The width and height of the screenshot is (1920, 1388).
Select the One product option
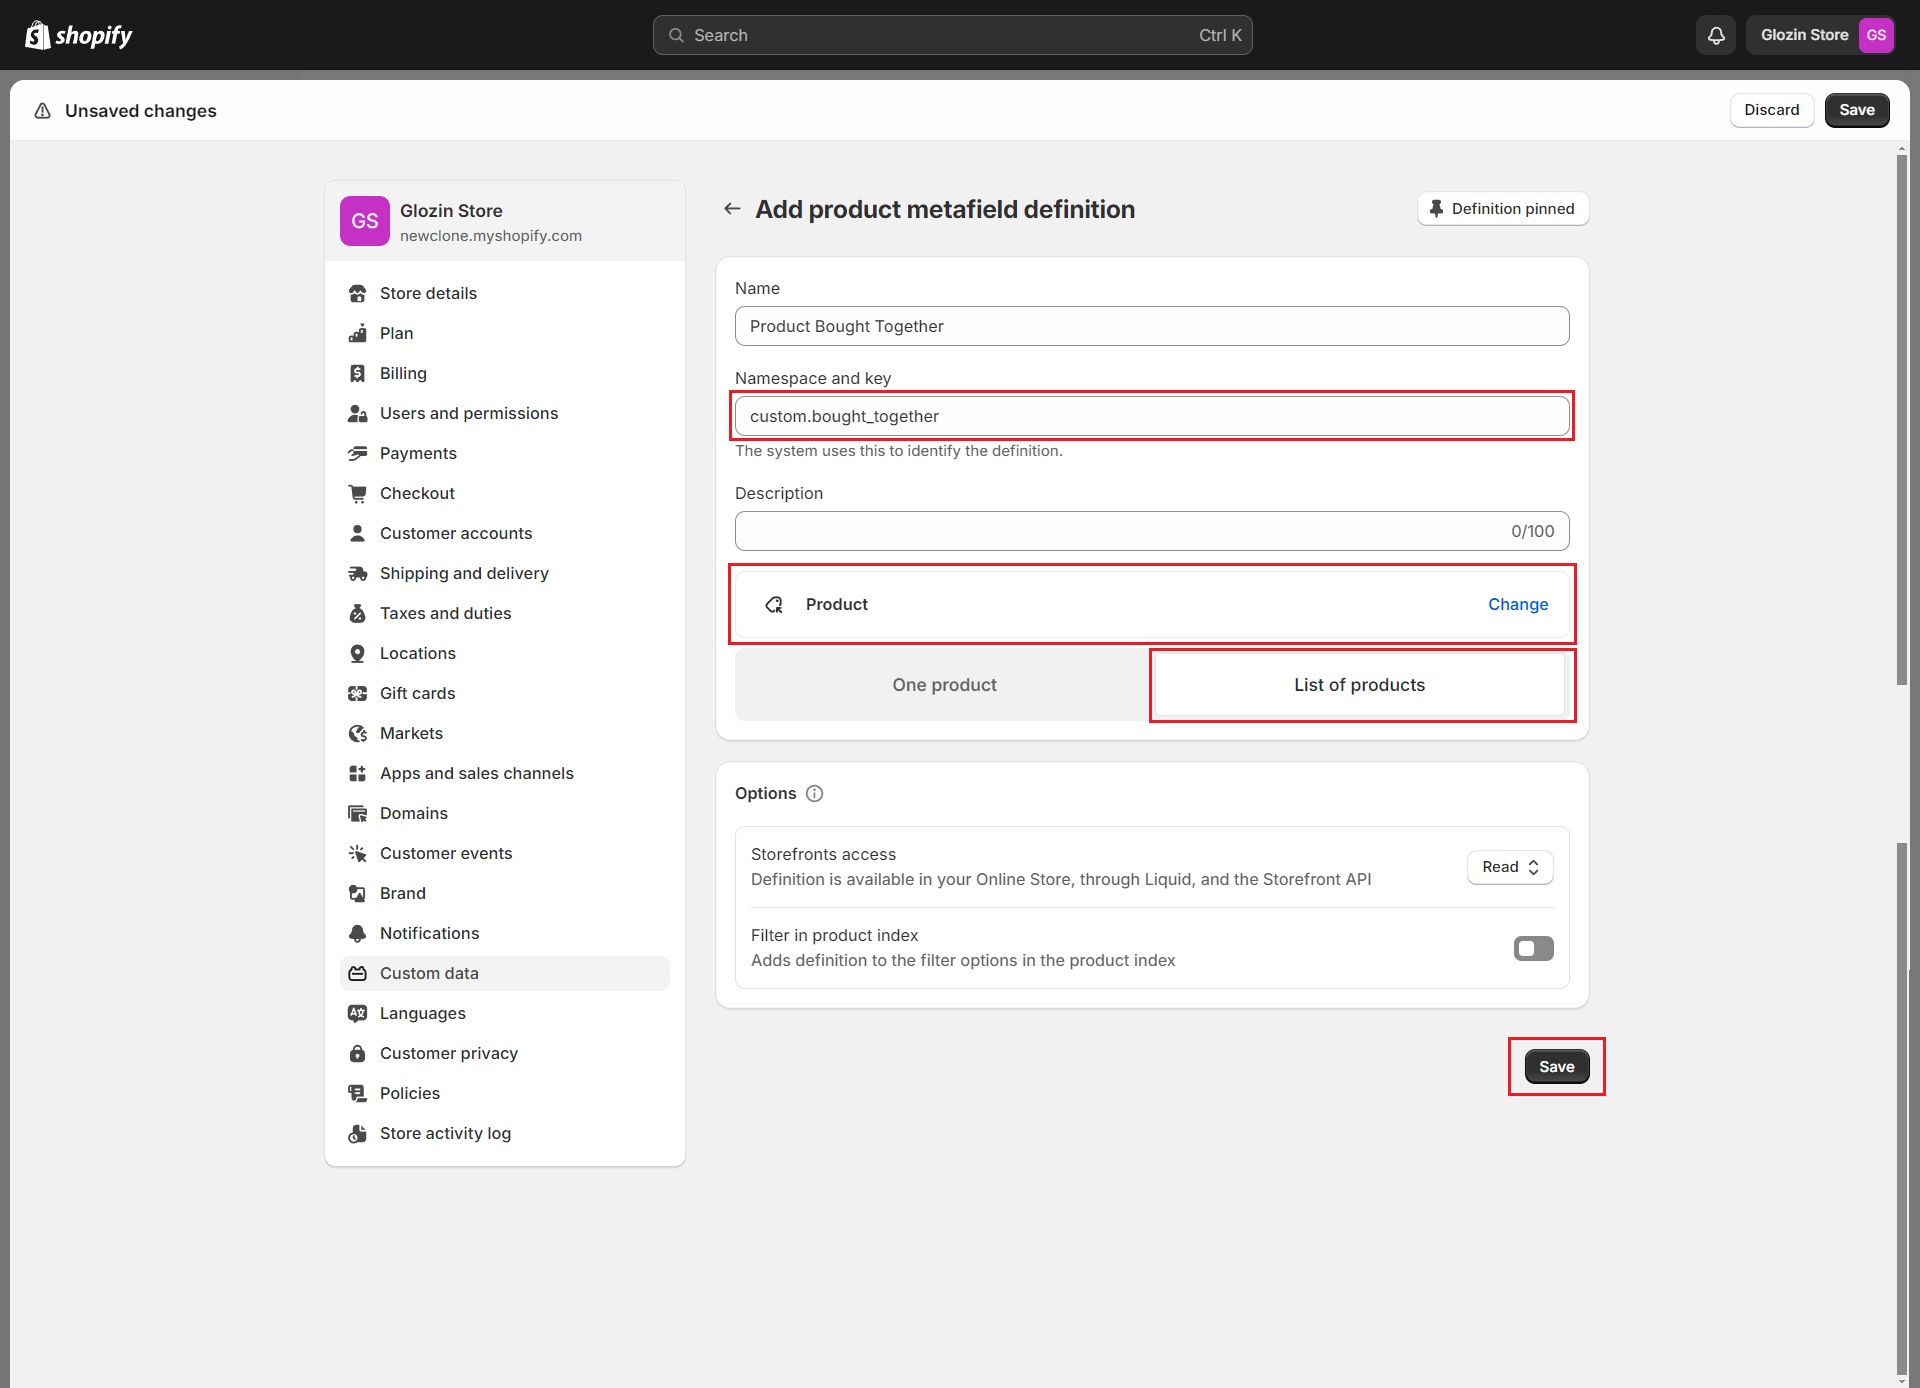944,685
